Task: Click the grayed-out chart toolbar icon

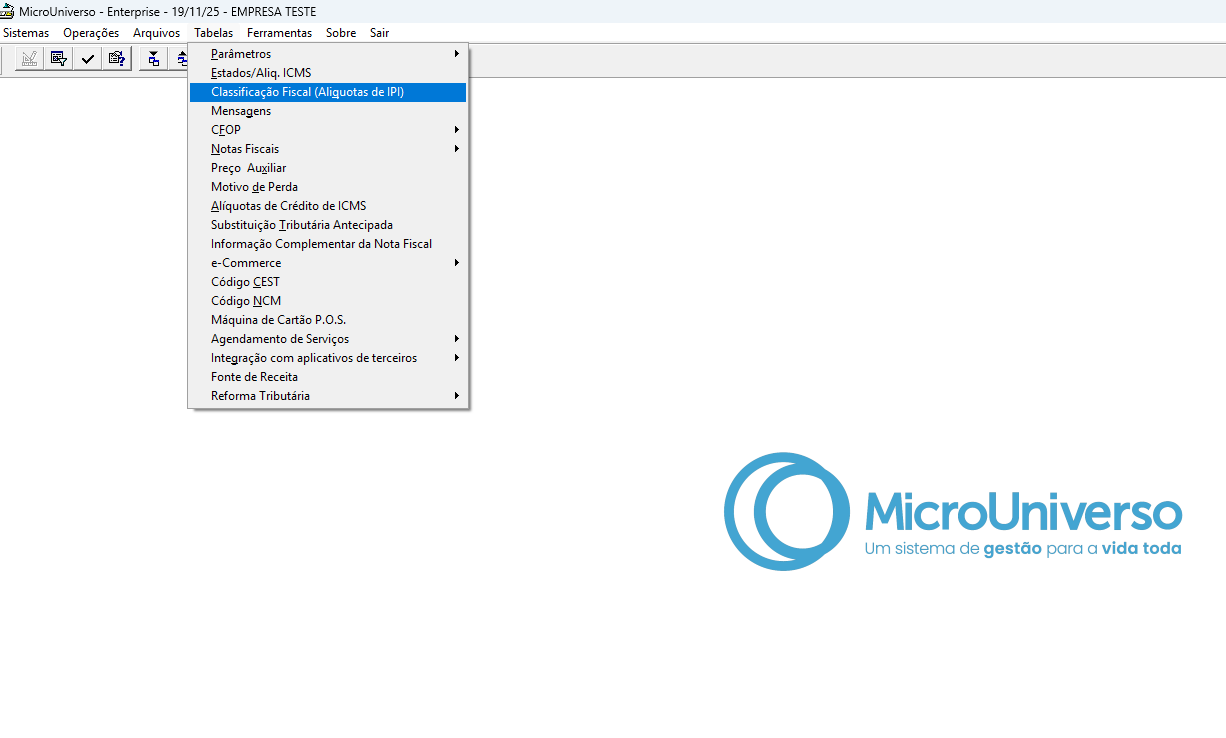Action: coord(30,59)
